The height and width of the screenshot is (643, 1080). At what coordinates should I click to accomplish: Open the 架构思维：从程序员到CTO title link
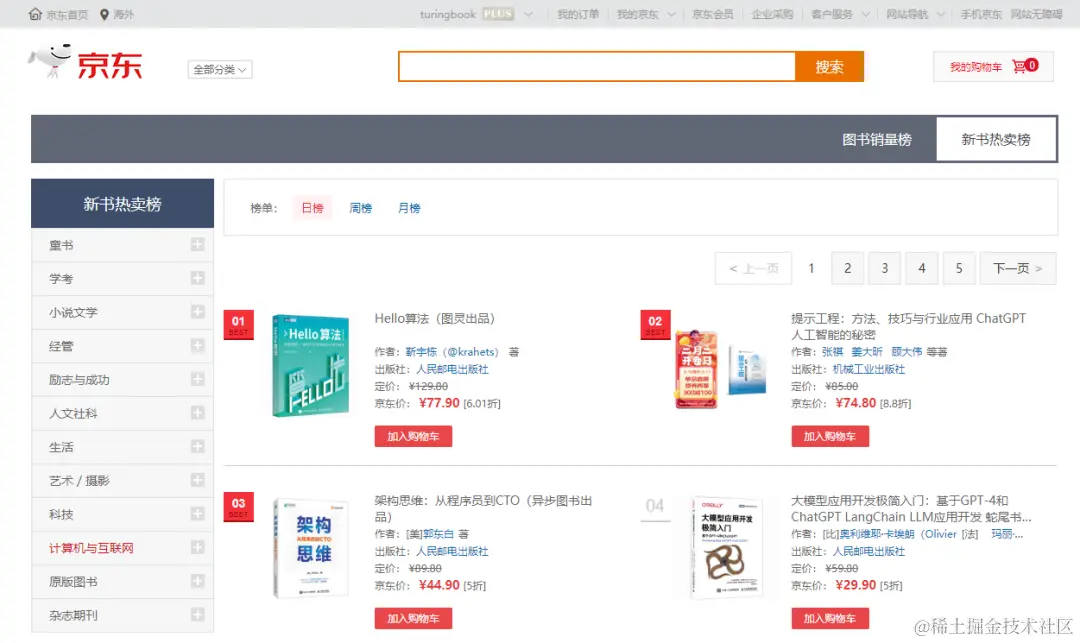(x=483, y=509)
